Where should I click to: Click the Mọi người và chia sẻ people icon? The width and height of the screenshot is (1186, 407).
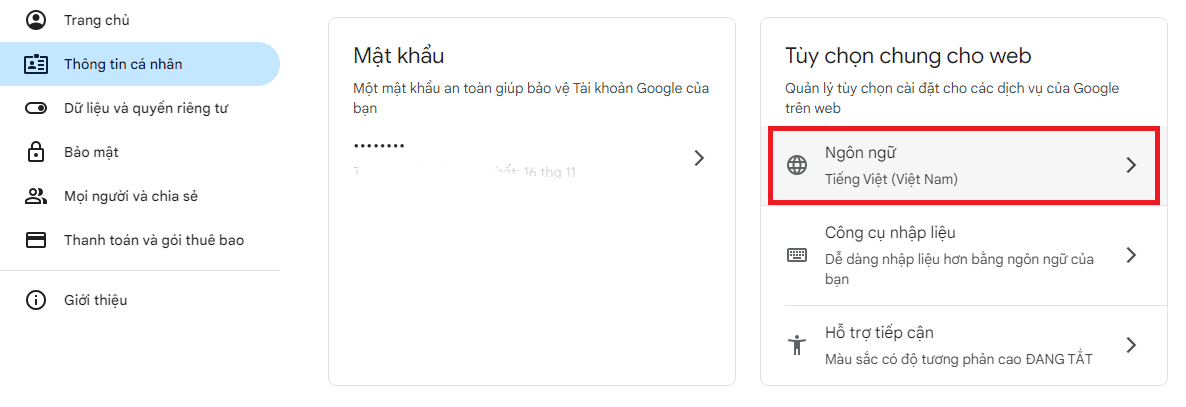[x=36, y=197]
